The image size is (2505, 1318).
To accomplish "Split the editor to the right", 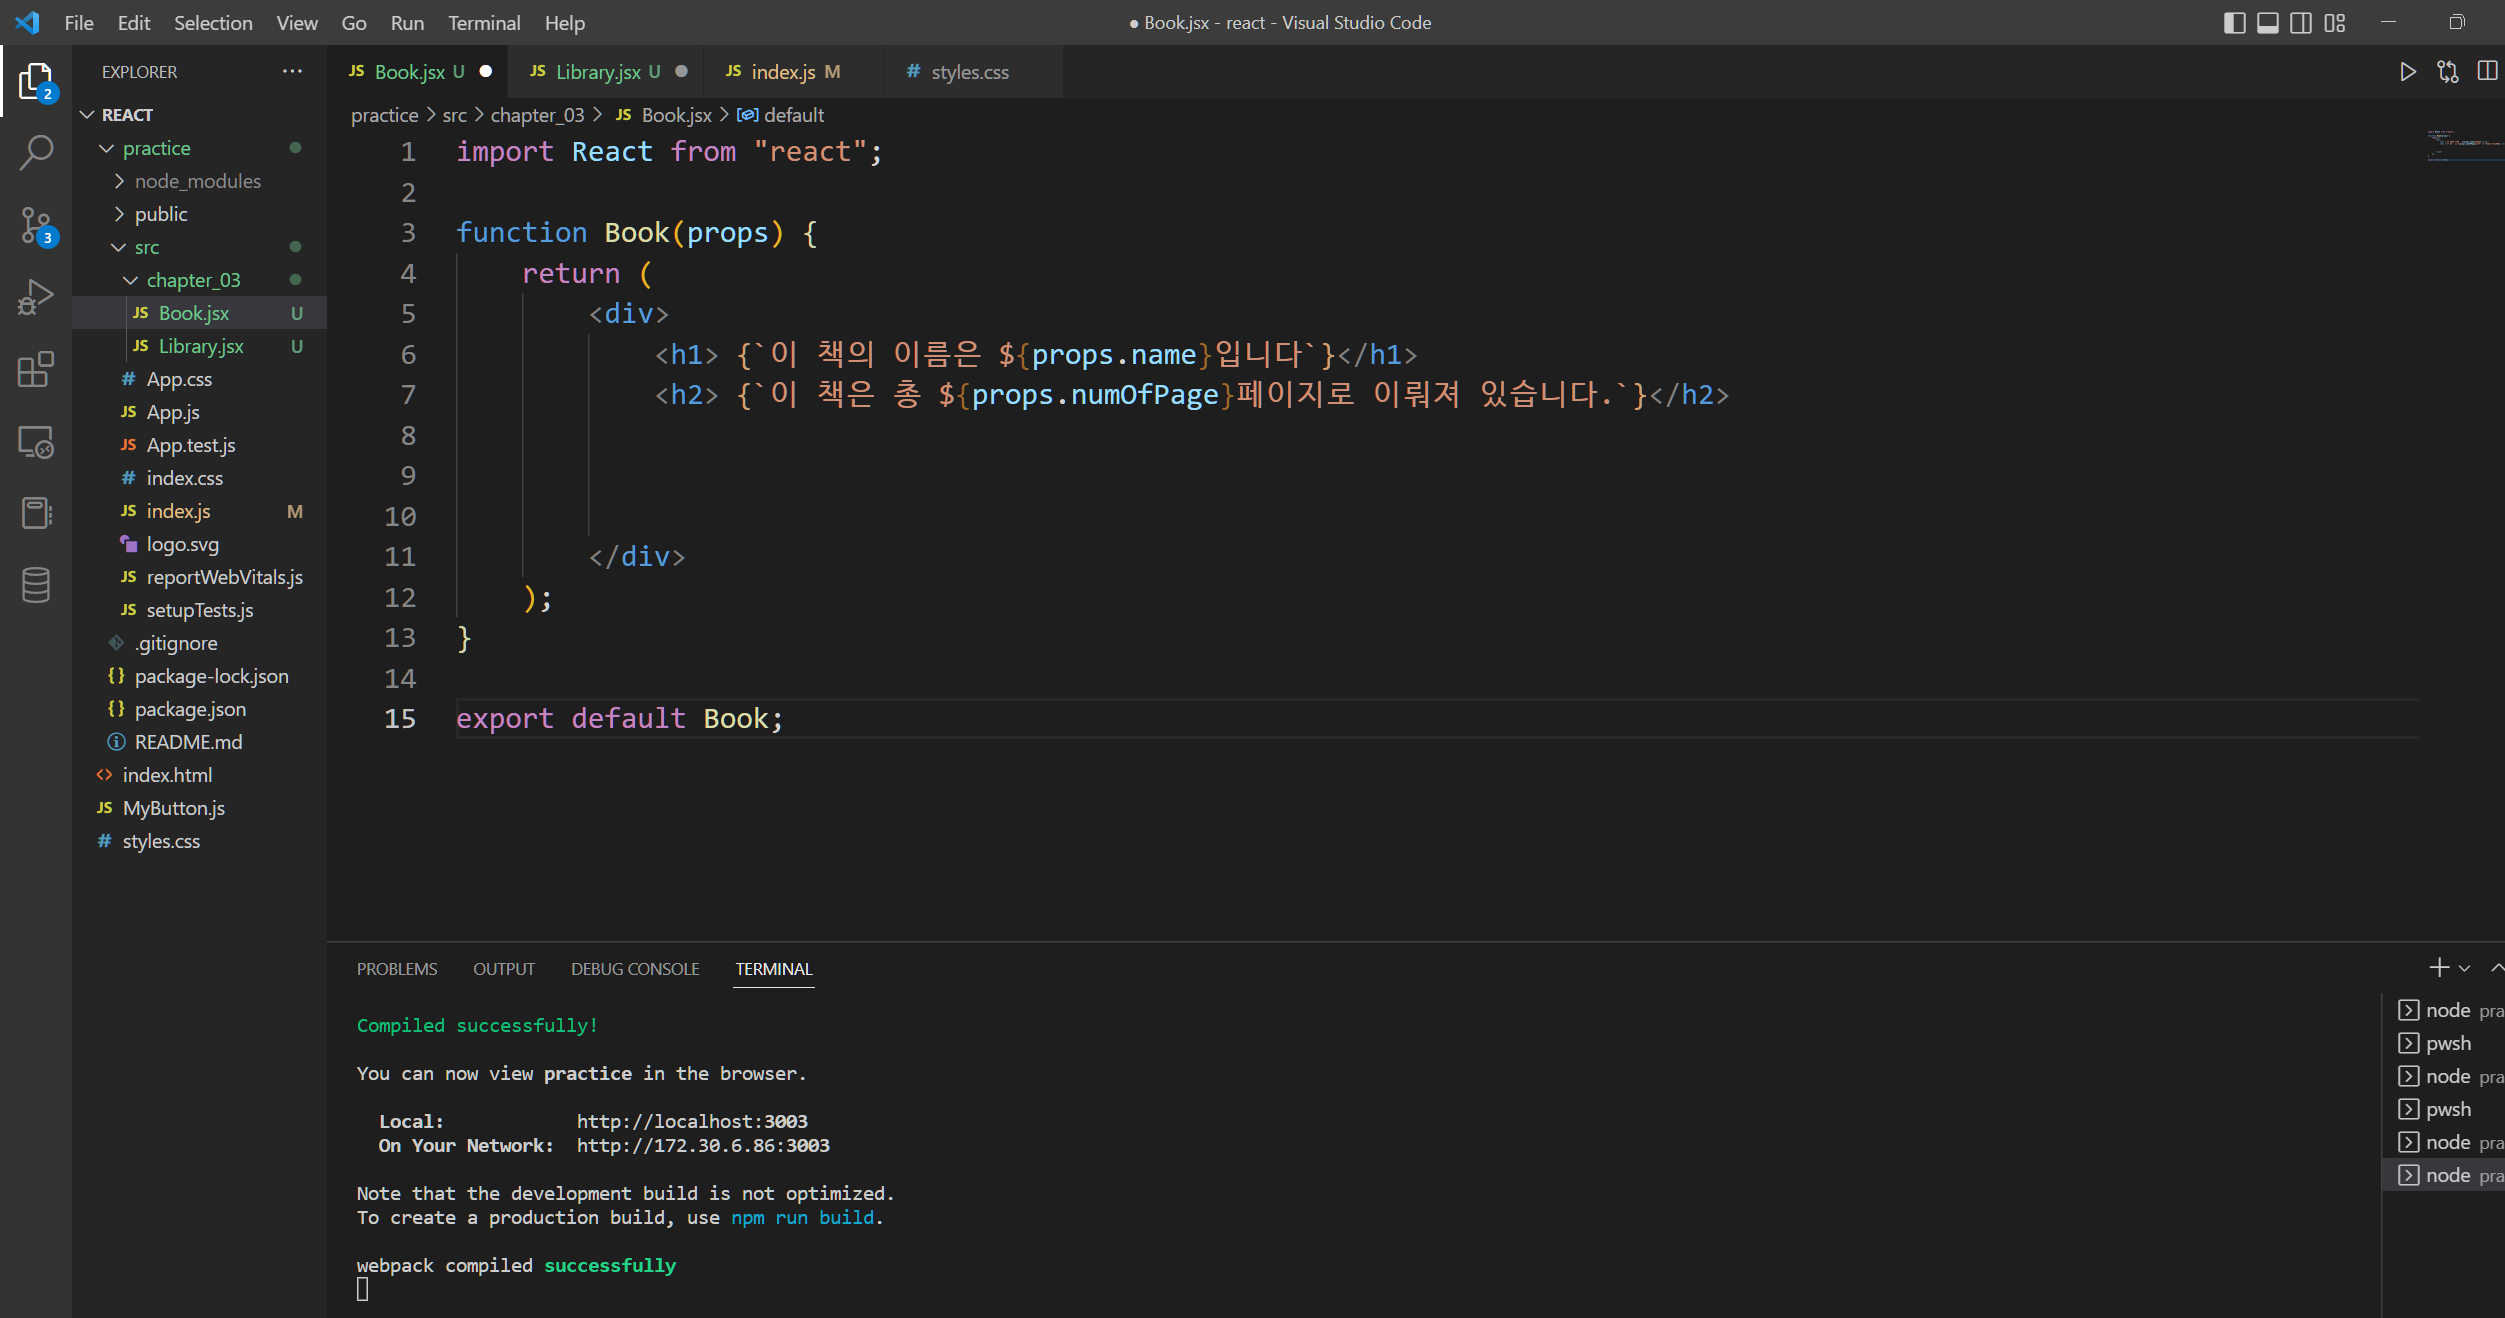I will [2487, 72].
